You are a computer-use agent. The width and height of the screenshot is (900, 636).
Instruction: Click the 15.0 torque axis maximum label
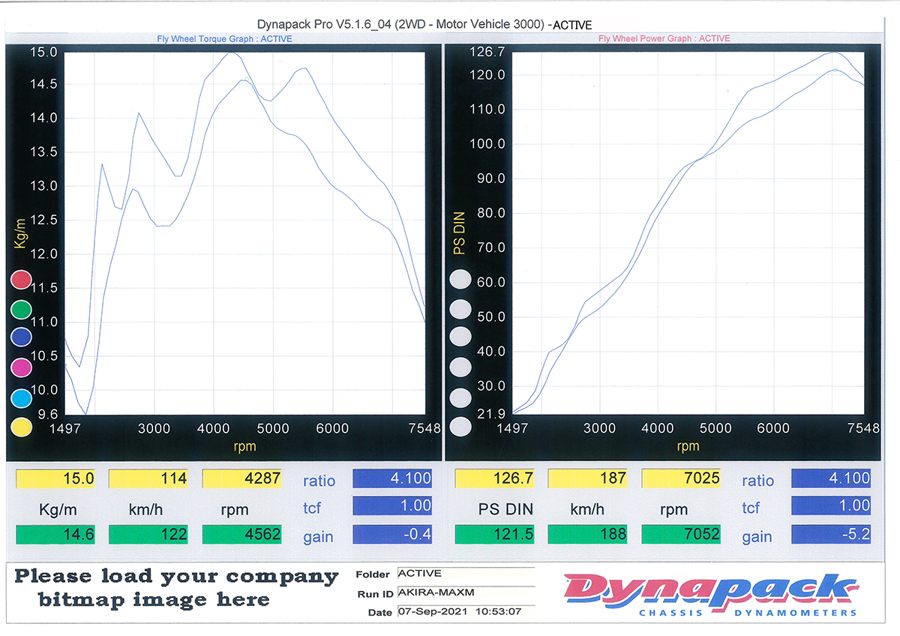44,52
